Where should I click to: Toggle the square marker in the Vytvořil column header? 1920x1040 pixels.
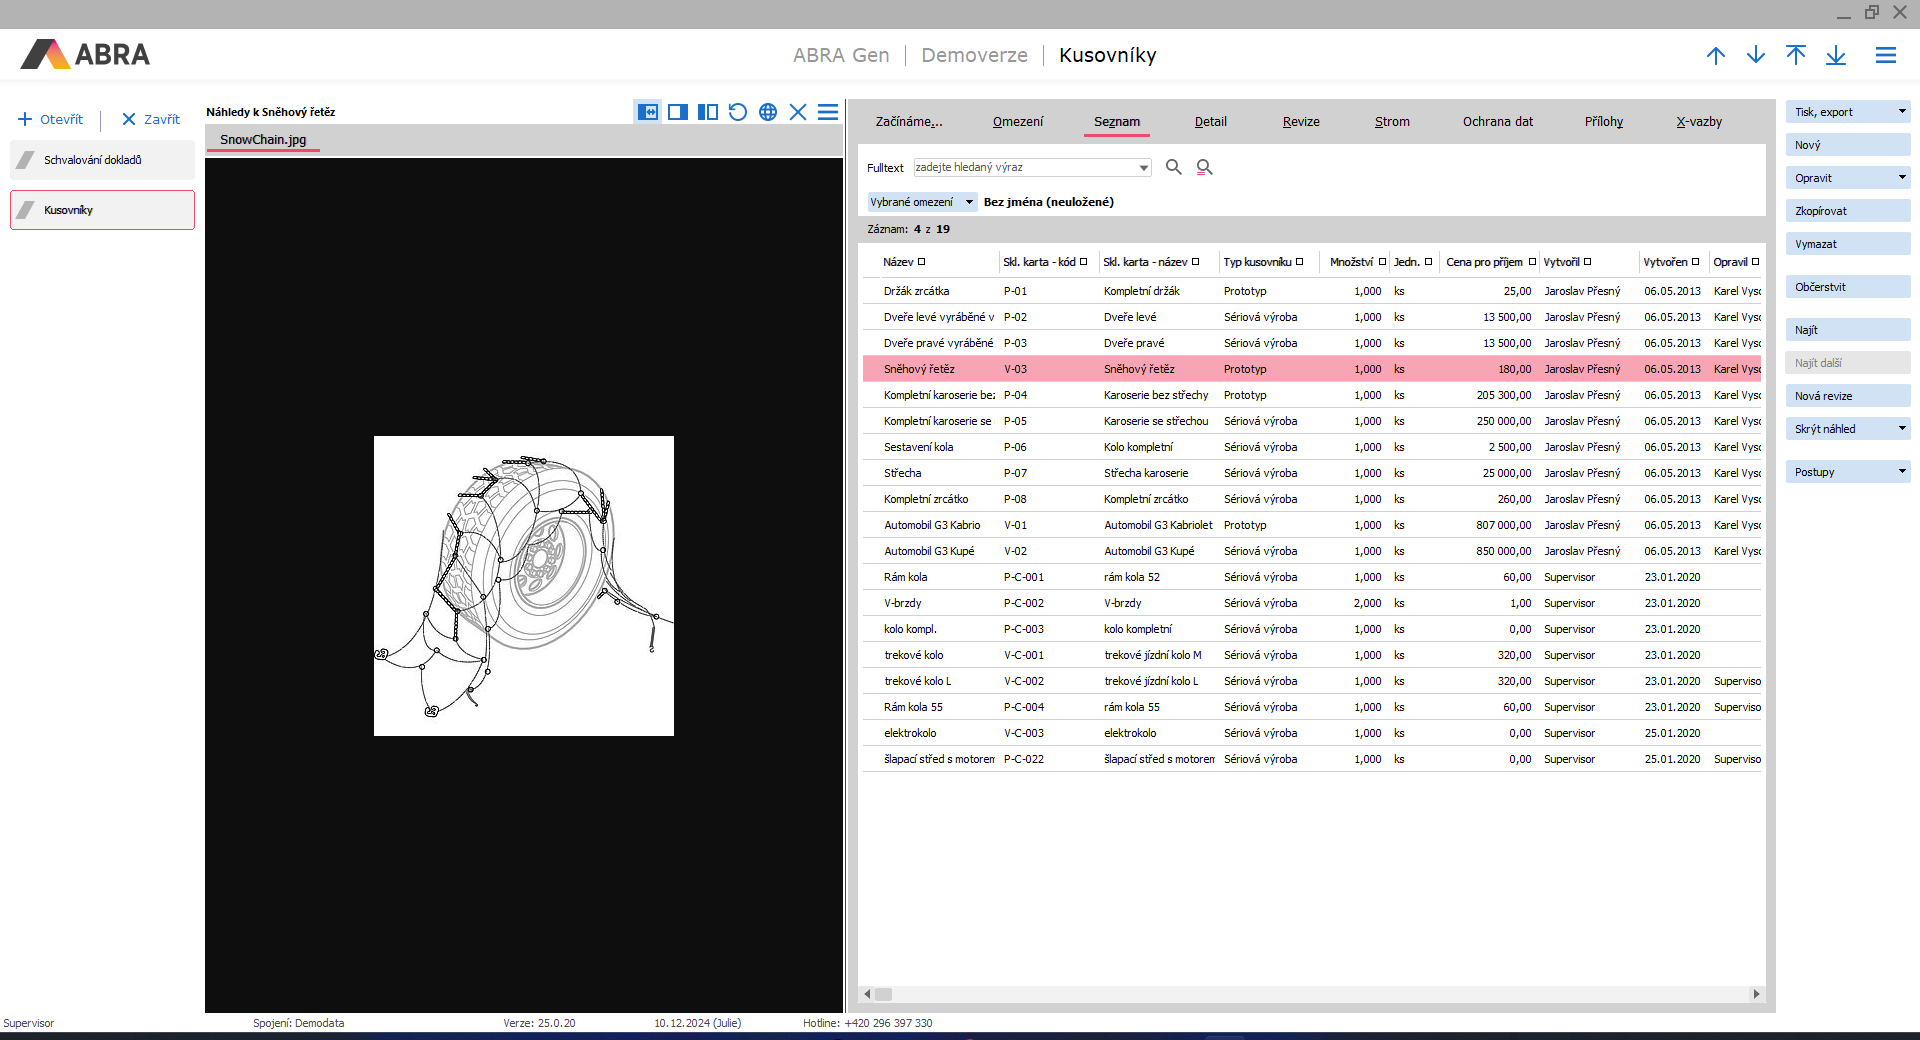coord(1588,262)
